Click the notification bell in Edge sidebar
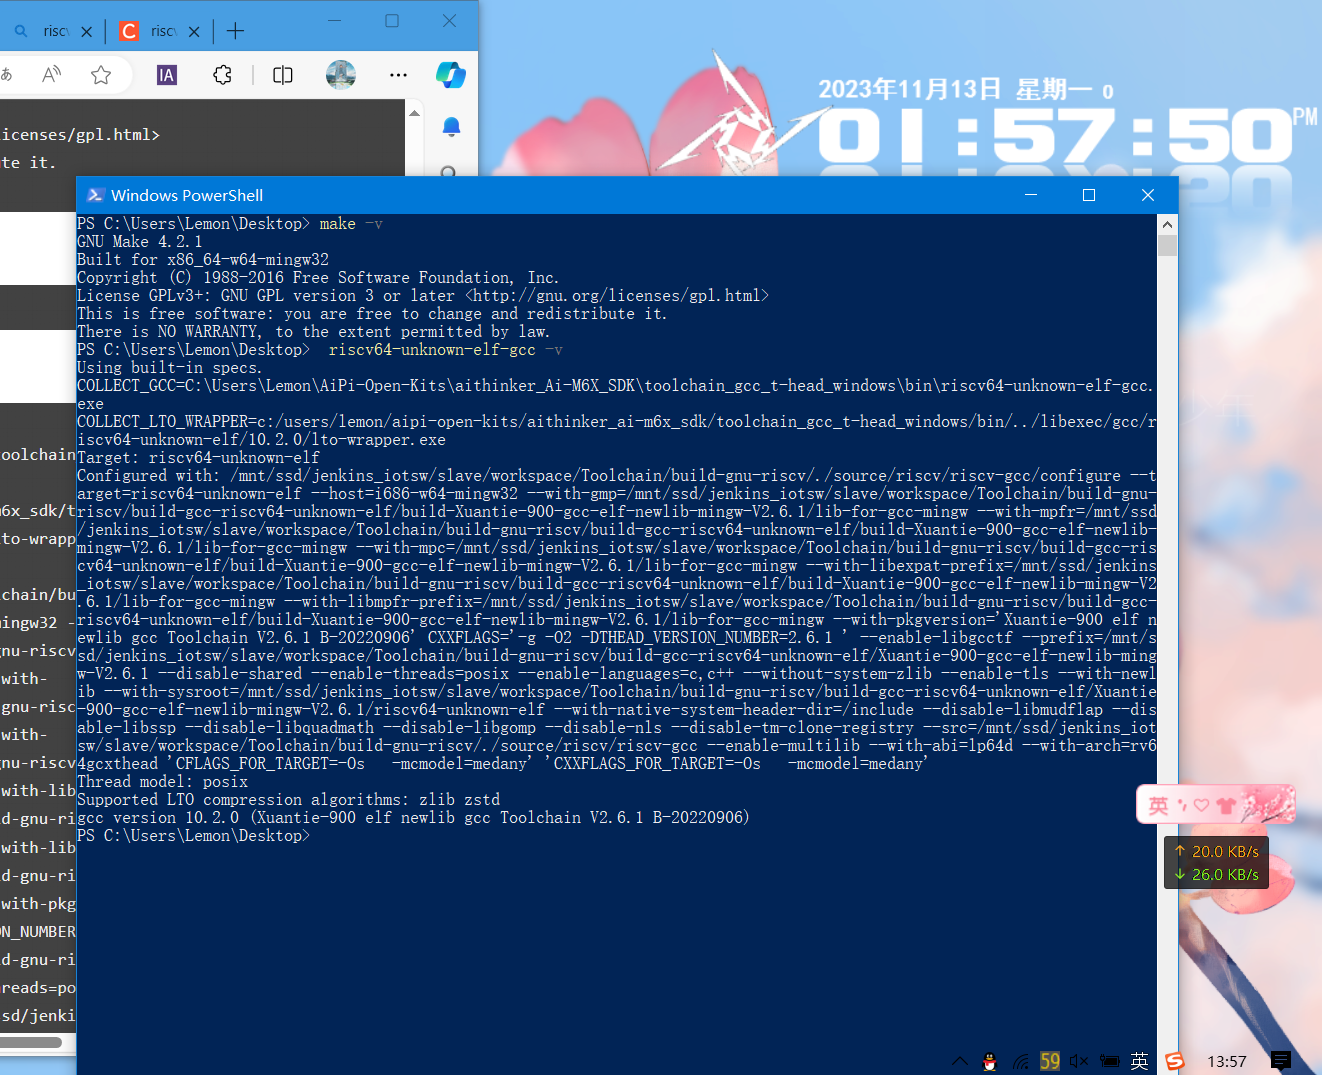 [x=451, y=126]
